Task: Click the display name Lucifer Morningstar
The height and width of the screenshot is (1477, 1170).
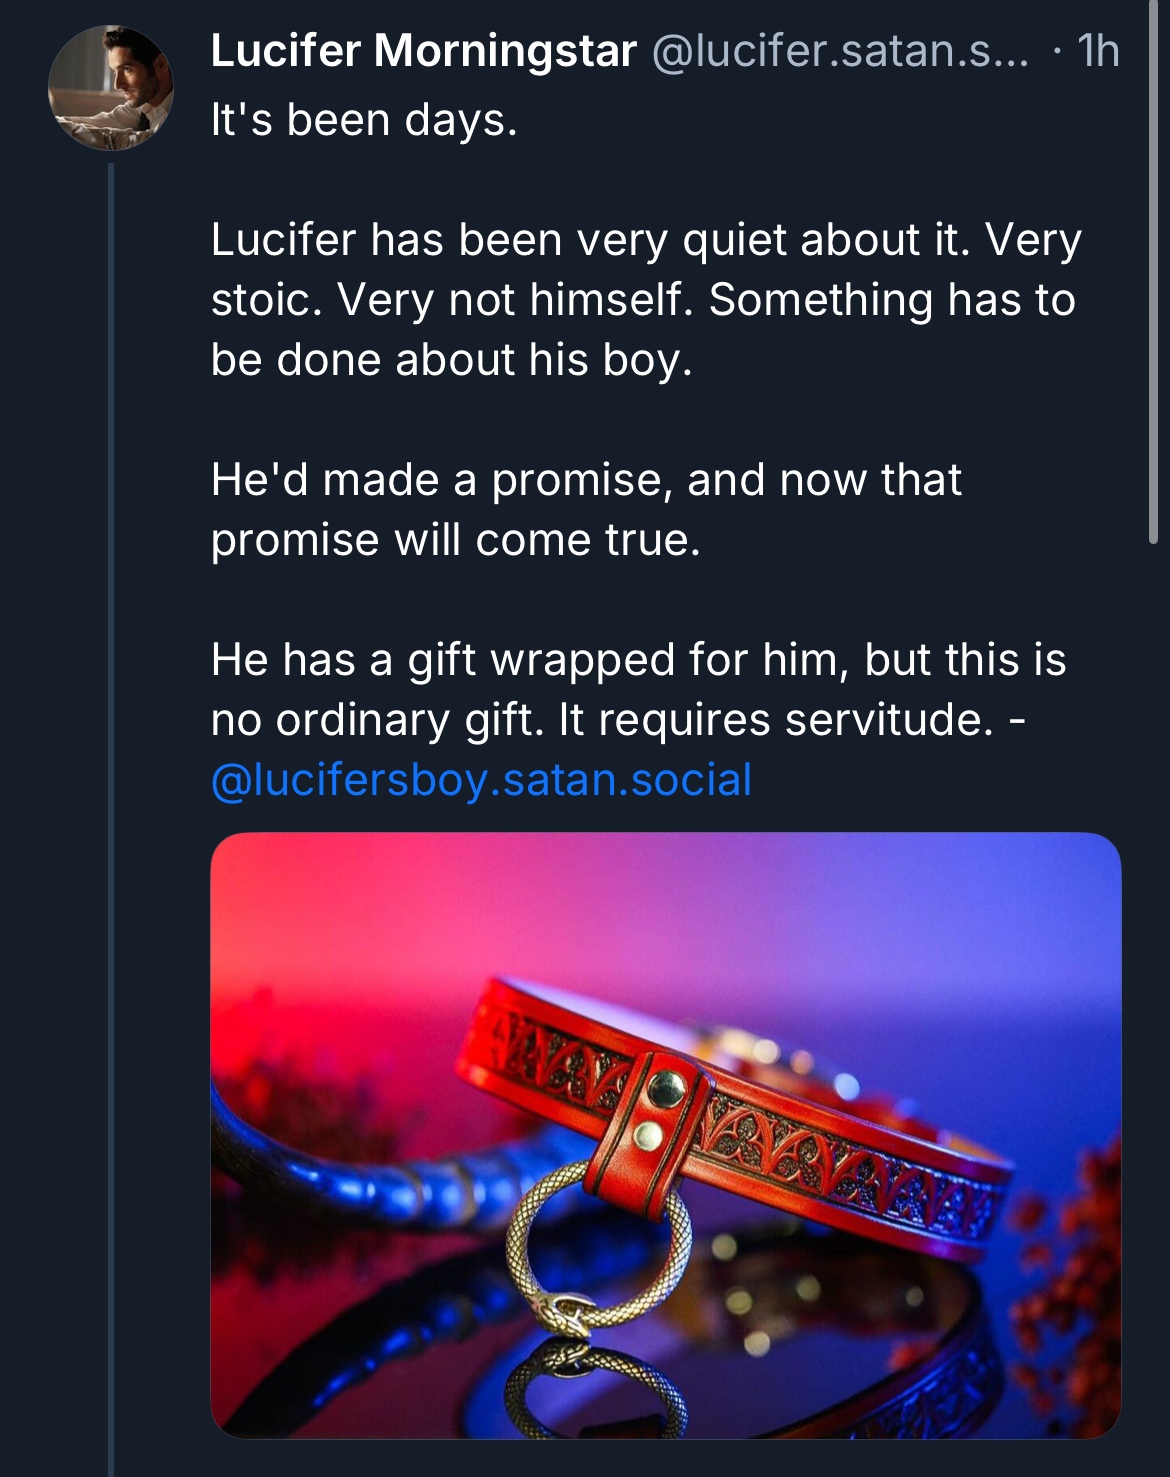Action: click(x=423, y=51)
